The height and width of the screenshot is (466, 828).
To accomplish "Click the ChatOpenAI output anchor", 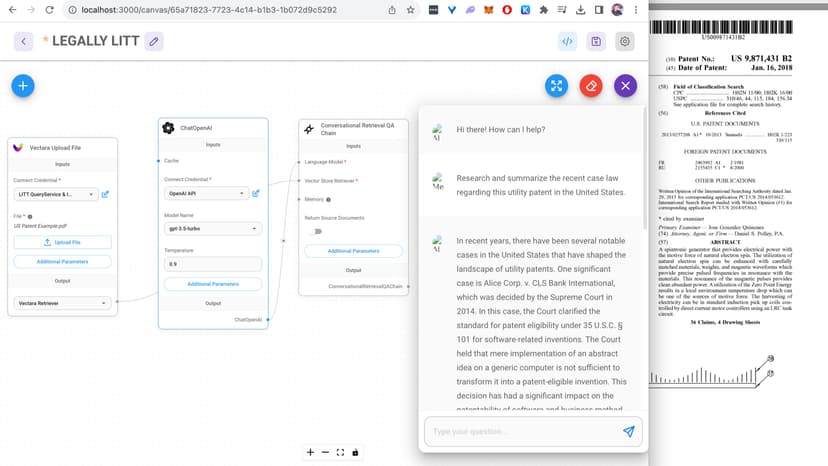I will [x=268, y=320].
